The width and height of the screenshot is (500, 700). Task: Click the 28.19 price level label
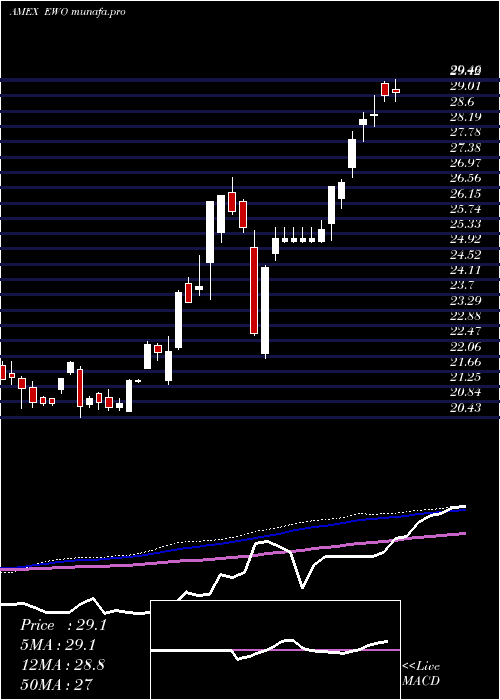tap(465, 117)
